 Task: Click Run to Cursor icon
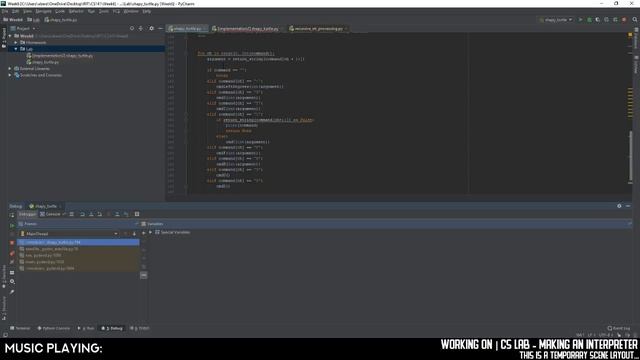[126, 214]
